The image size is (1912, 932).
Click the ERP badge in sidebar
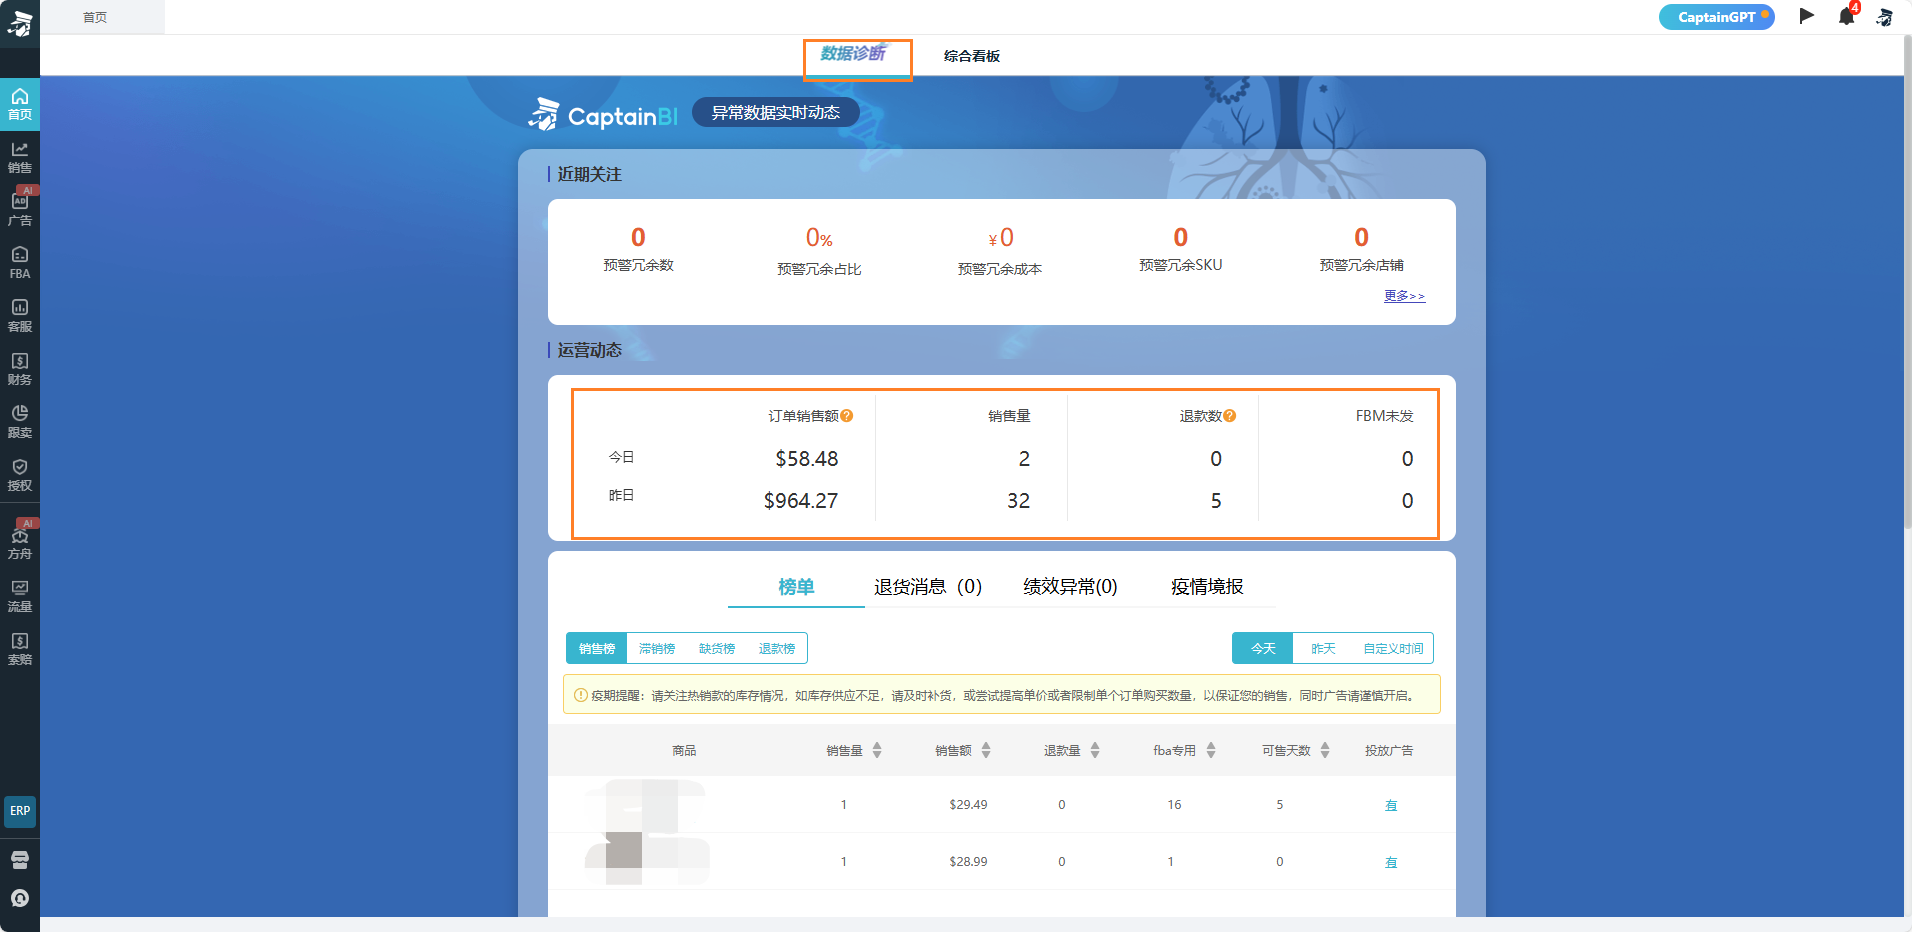20,811
